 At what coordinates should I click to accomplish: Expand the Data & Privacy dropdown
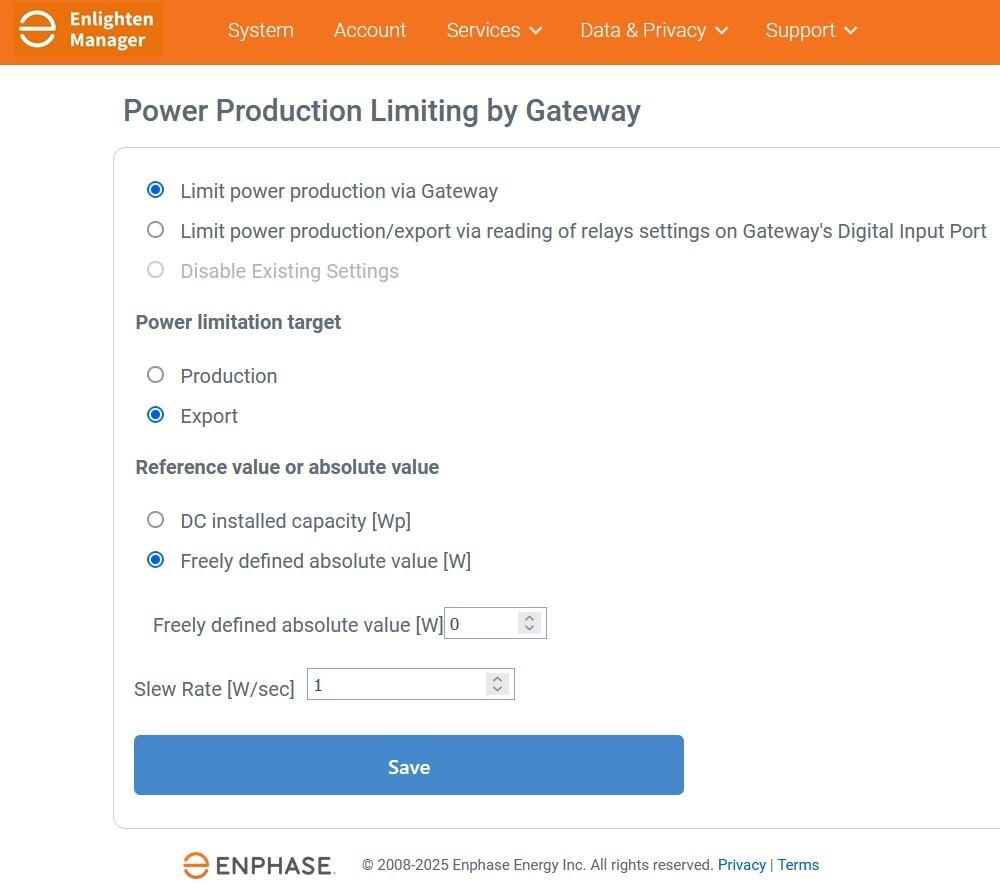(x=654, y=30)
